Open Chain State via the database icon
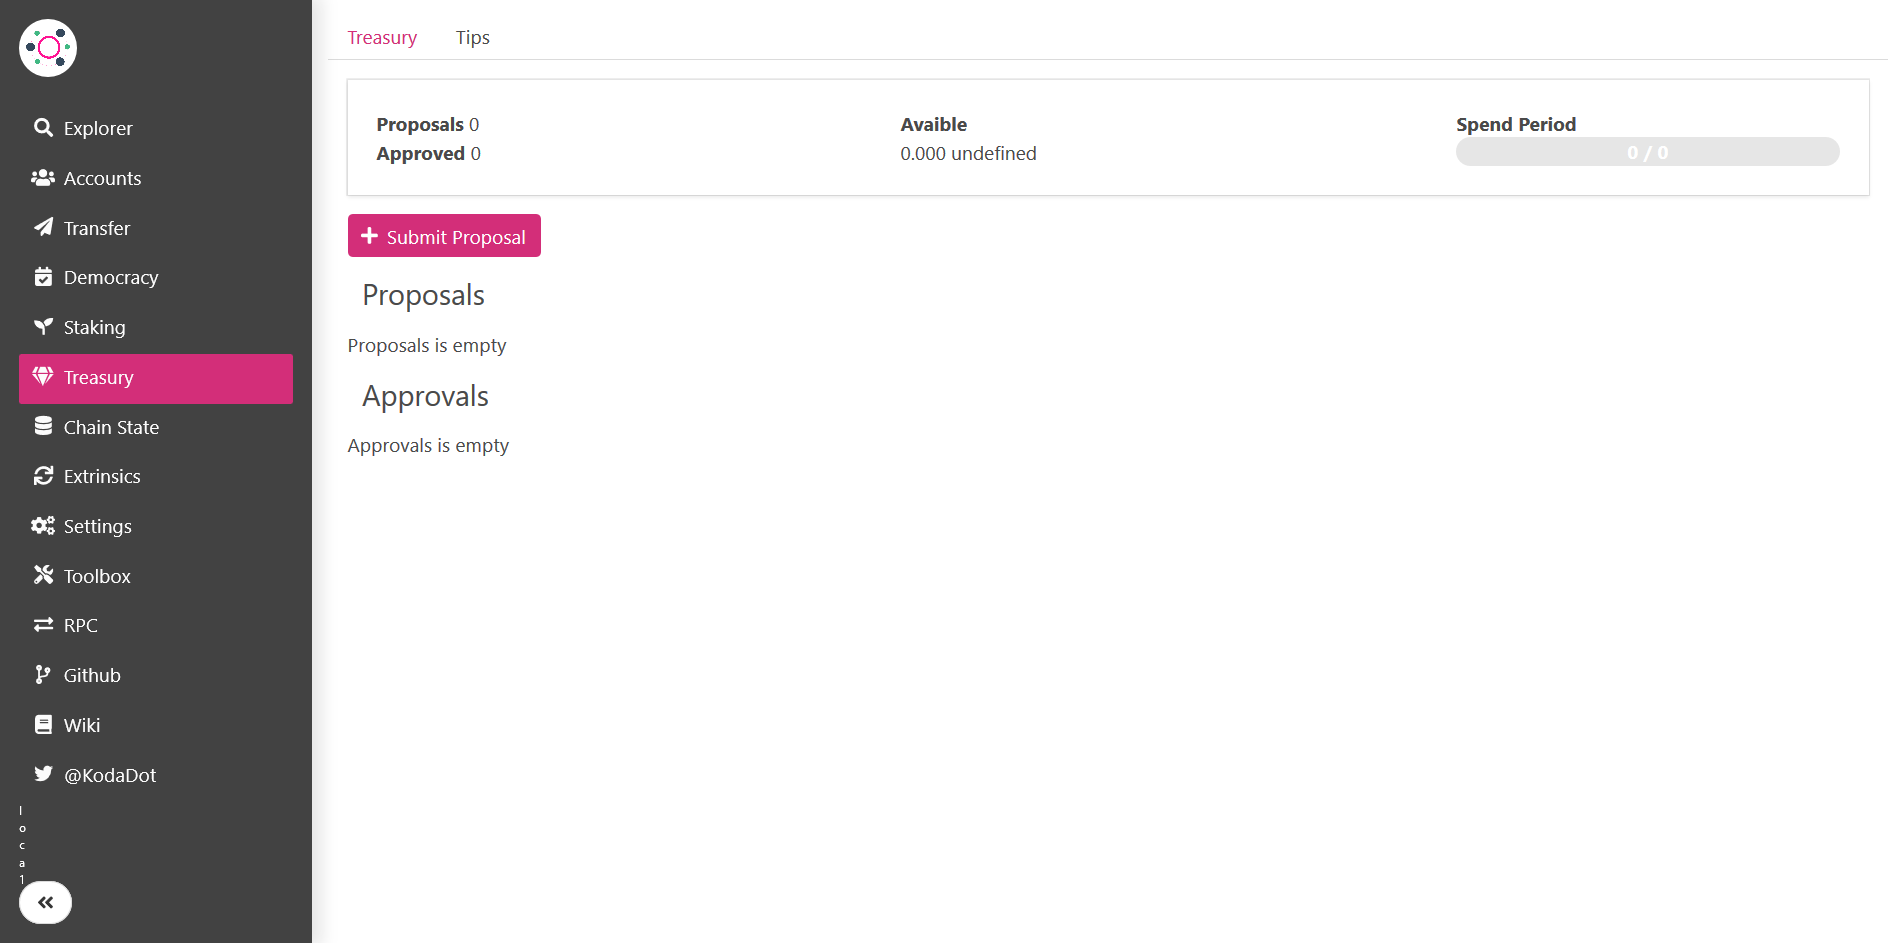Image resolution: width=1899 pixels, height=943 pixels. click(x=43, y=426)
